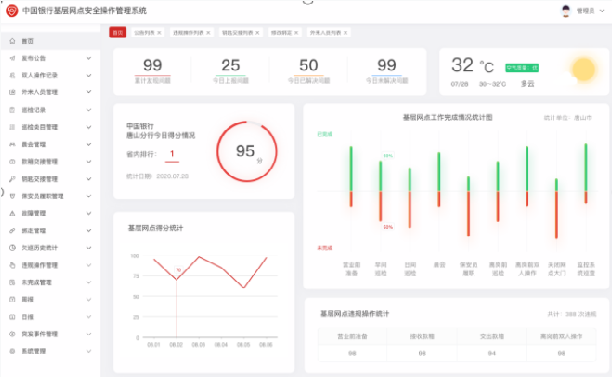Open 违规操作管理 in the sidebar menu
This screenshot has width=612, height=377.
[50, 265]
